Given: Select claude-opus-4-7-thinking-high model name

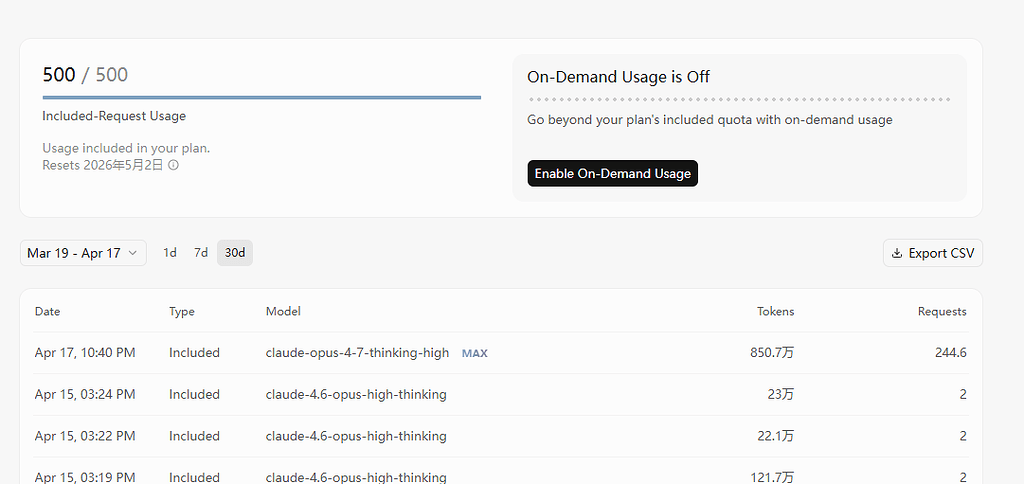Looking at the screenshot, I should pos(357,353).
